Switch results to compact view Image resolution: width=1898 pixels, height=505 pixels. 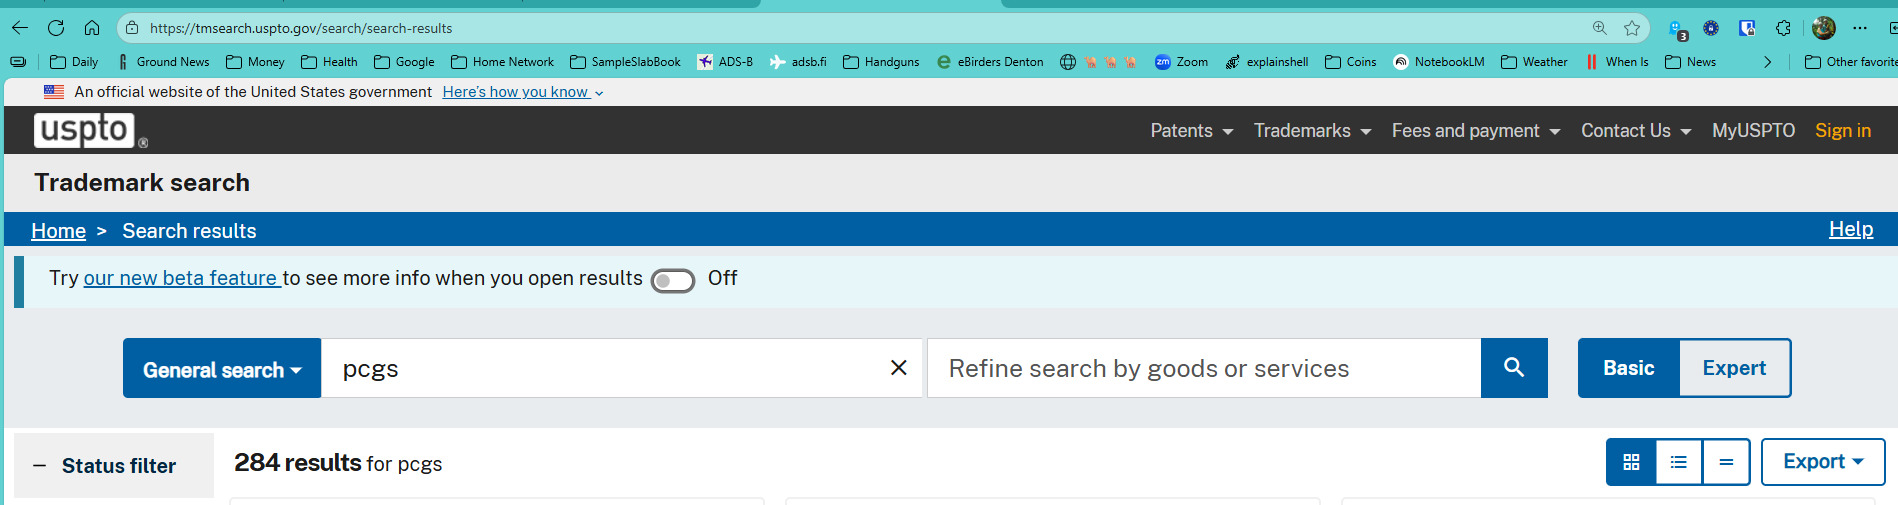point(1726,462)
